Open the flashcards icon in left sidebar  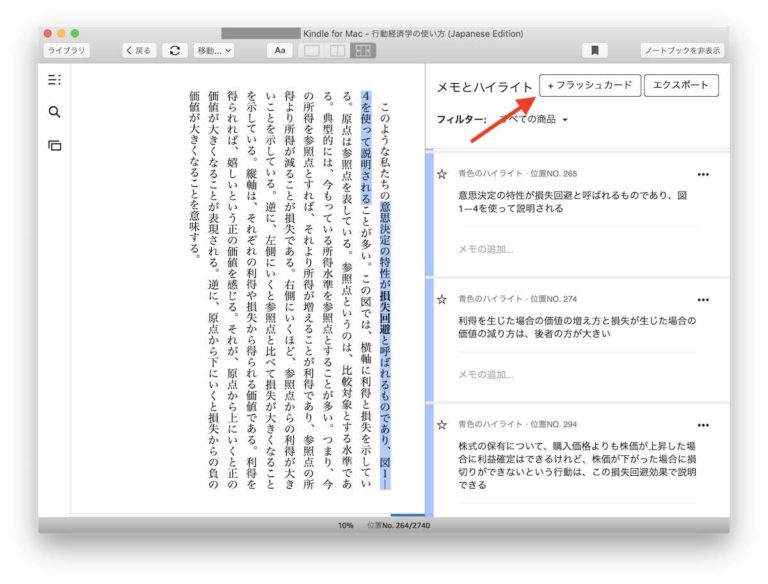pos(54,146)
